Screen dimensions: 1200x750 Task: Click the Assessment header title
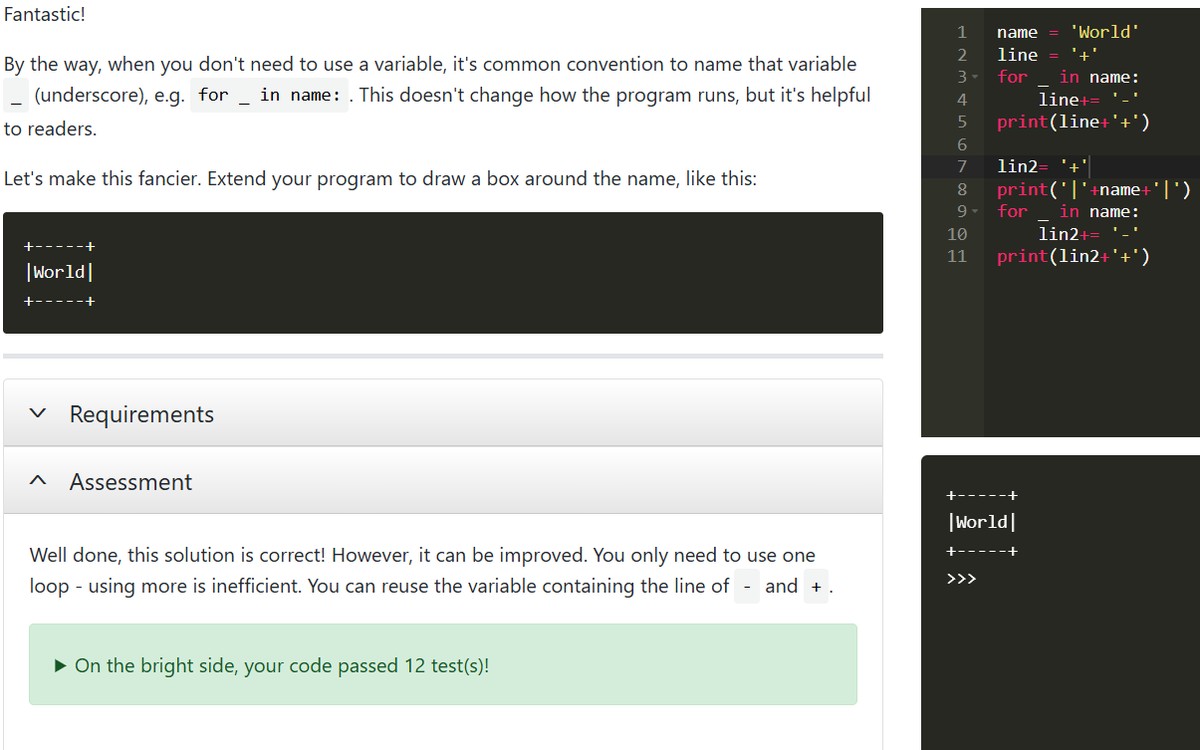point(130,482)
